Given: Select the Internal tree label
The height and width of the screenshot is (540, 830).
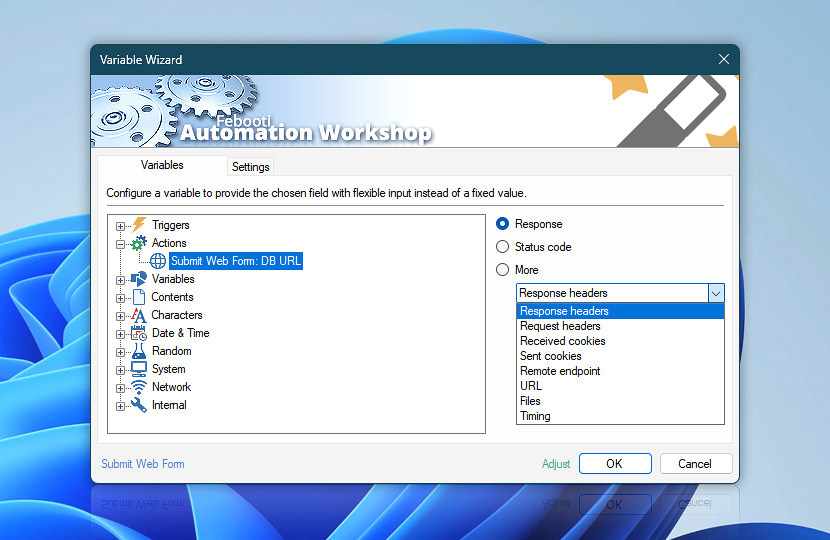Looking at the screenshot, I should click(169, 405).
